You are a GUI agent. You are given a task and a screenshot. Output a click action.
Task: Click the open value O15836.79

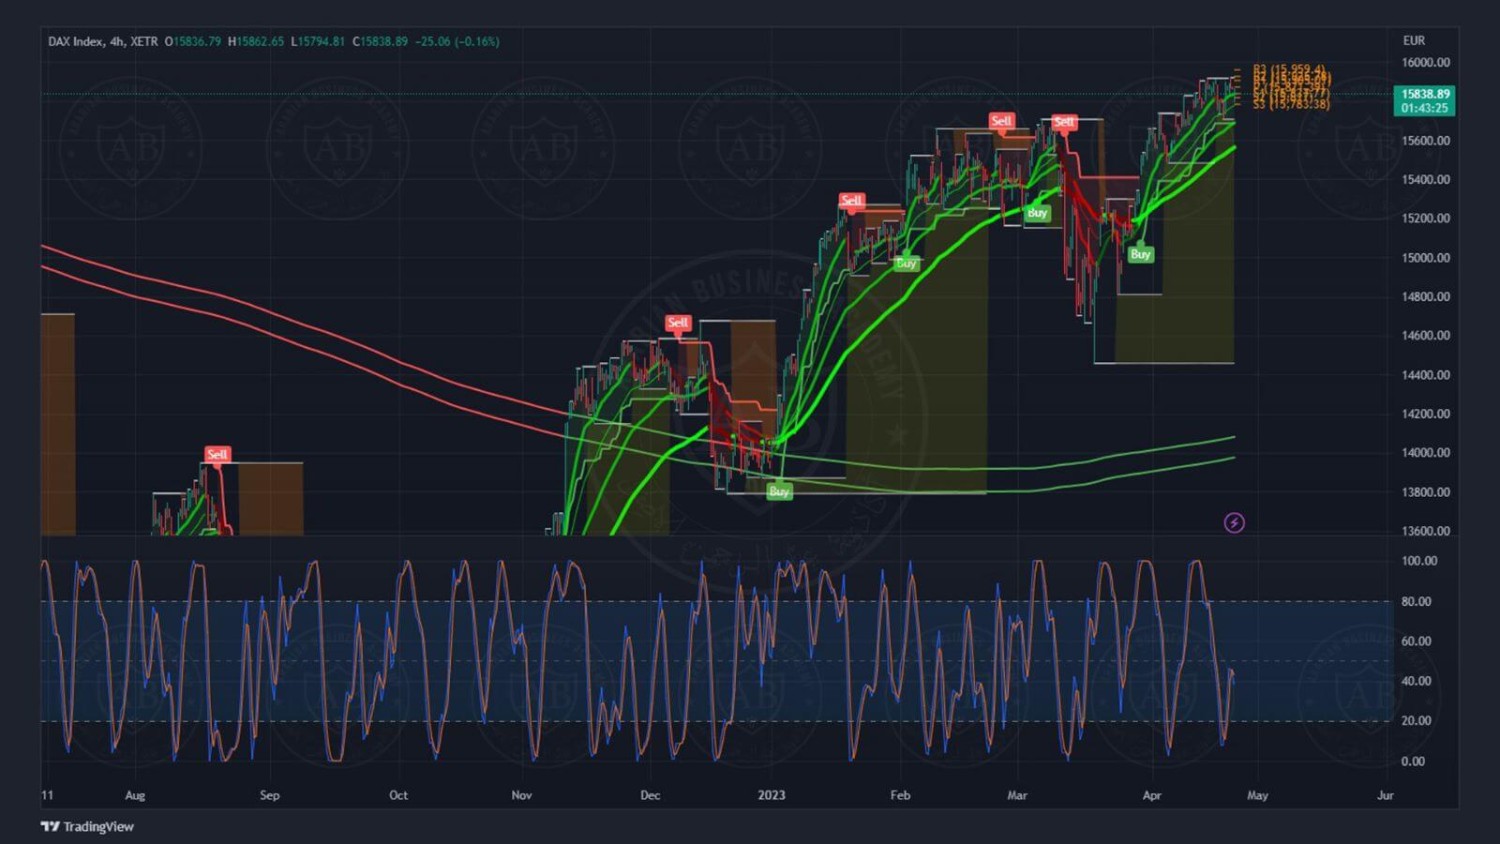[193, 41]
